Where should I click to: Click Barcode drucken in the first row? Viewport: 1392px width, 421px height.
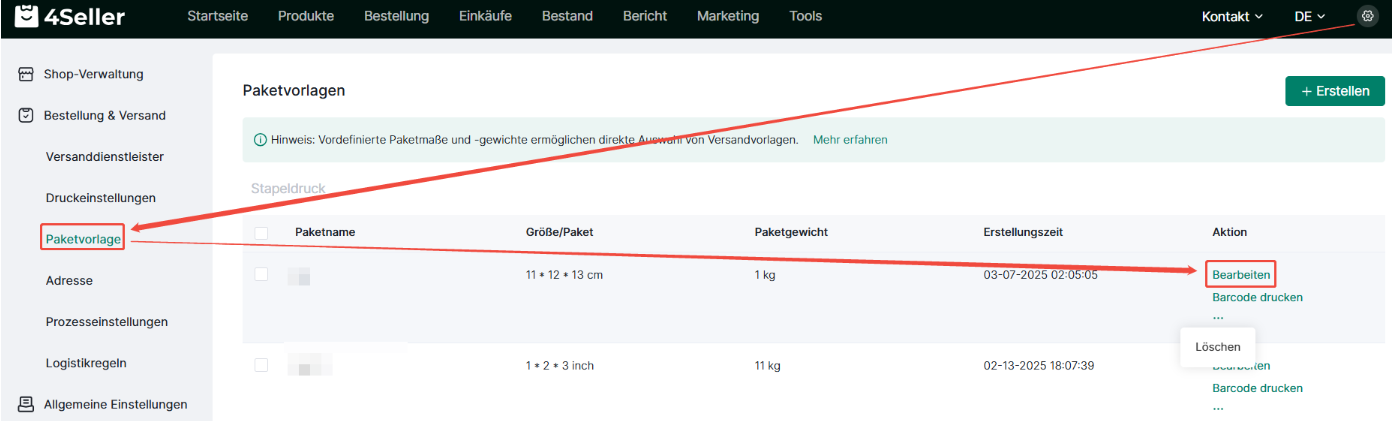point(1257,297)
